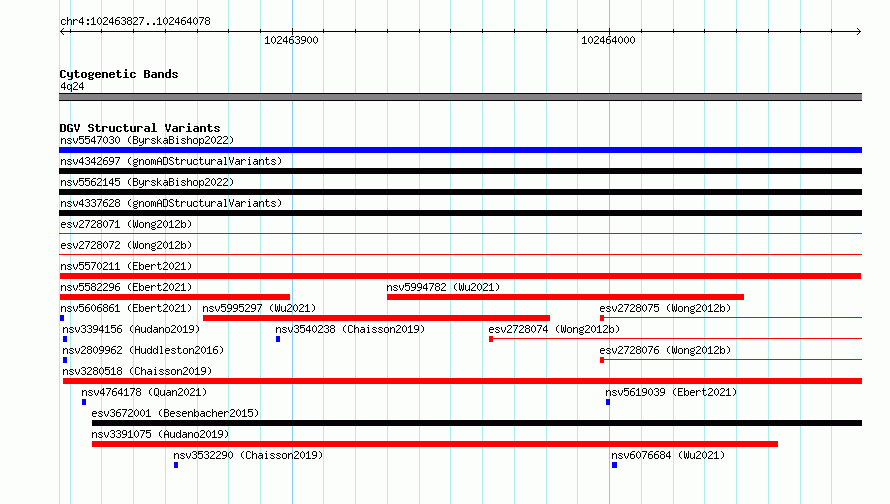Viewport: 890px width, 504px height.
Task: Click the blue bar under nsv5547030
Action: (460, 150)
